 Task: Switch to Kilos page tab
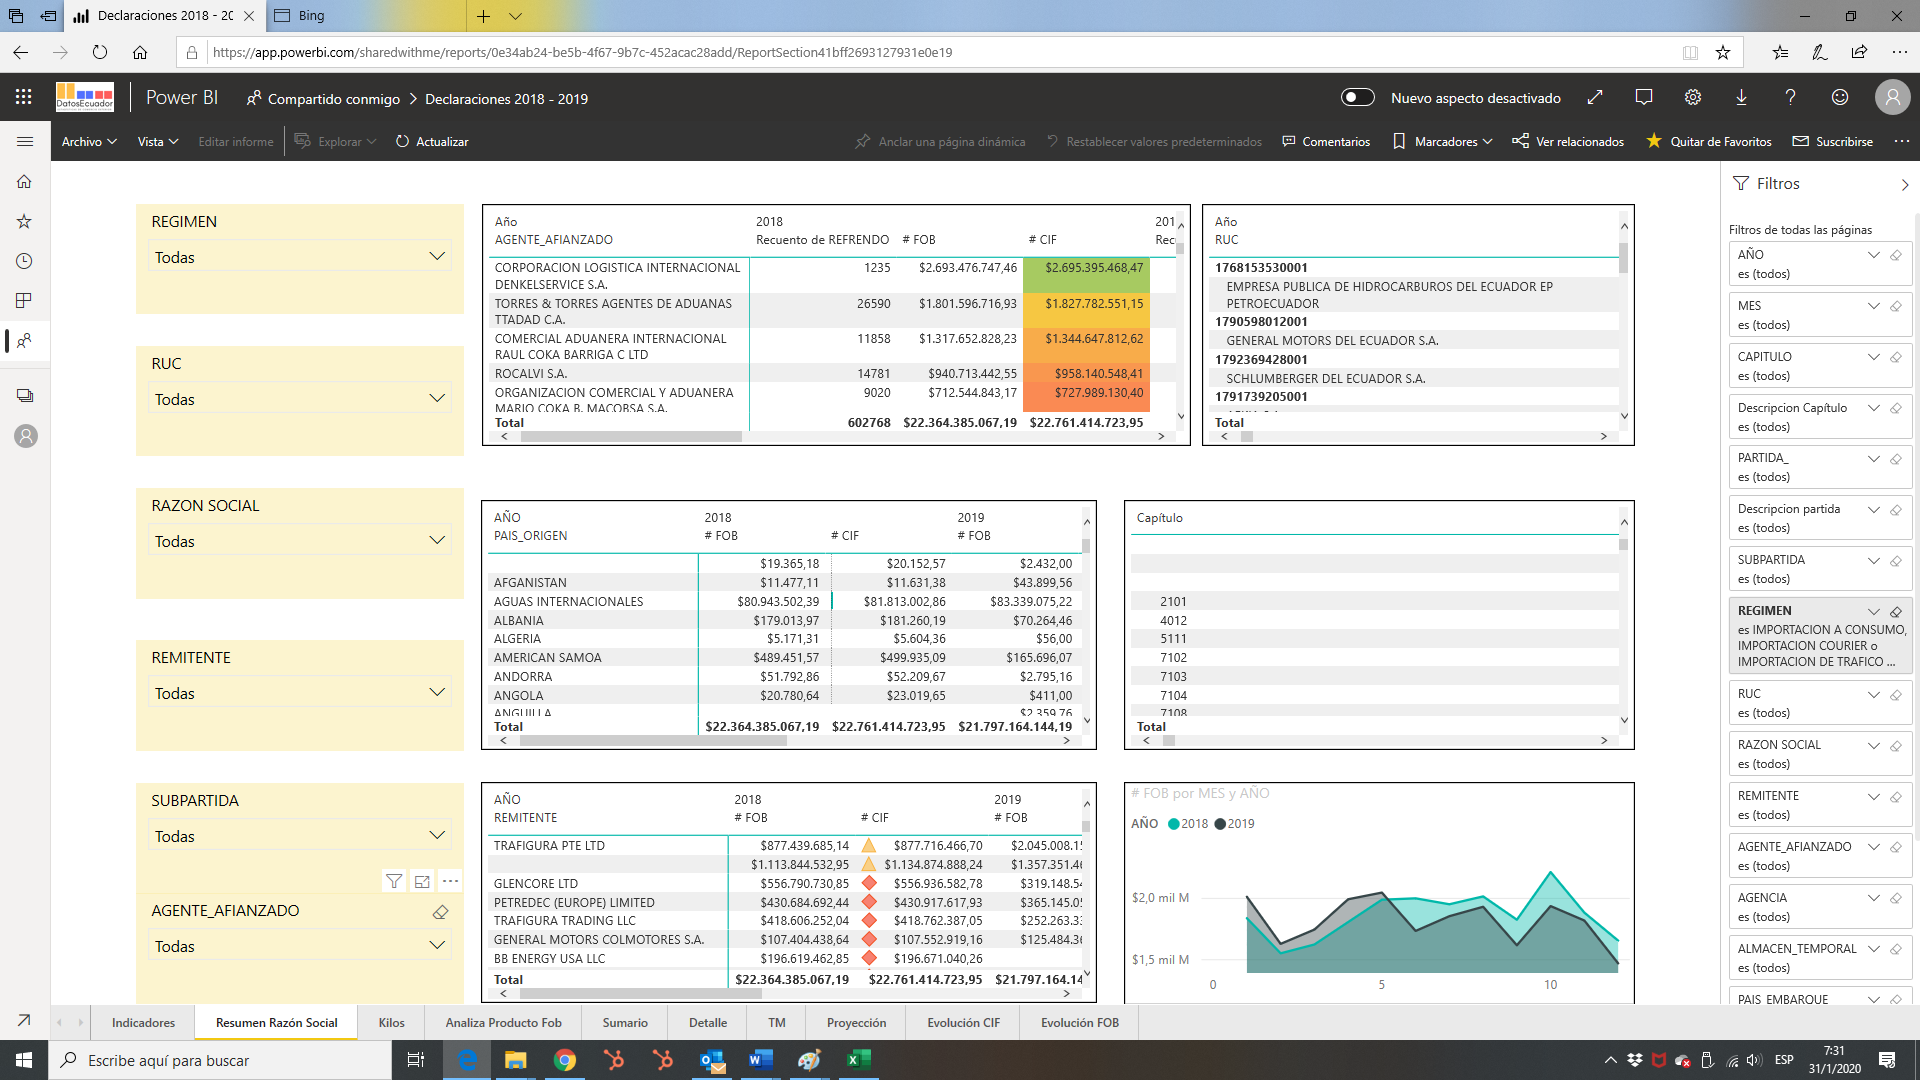point(391,1022)
